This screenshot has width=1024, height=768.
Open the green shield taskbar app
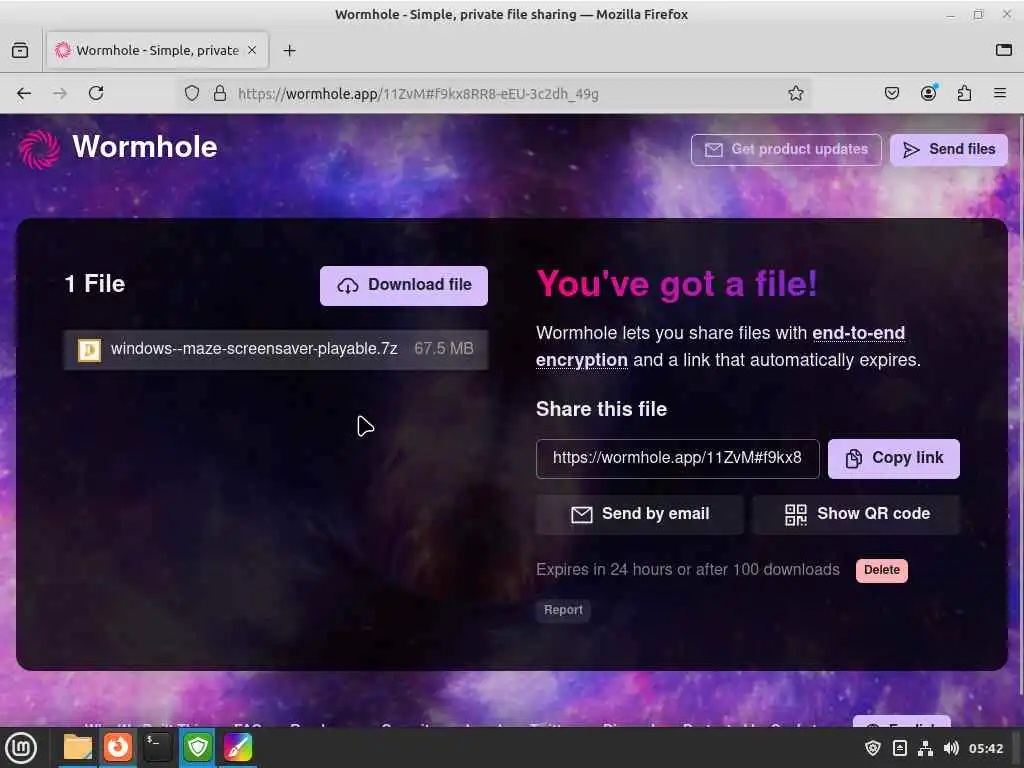click(197, 747)
